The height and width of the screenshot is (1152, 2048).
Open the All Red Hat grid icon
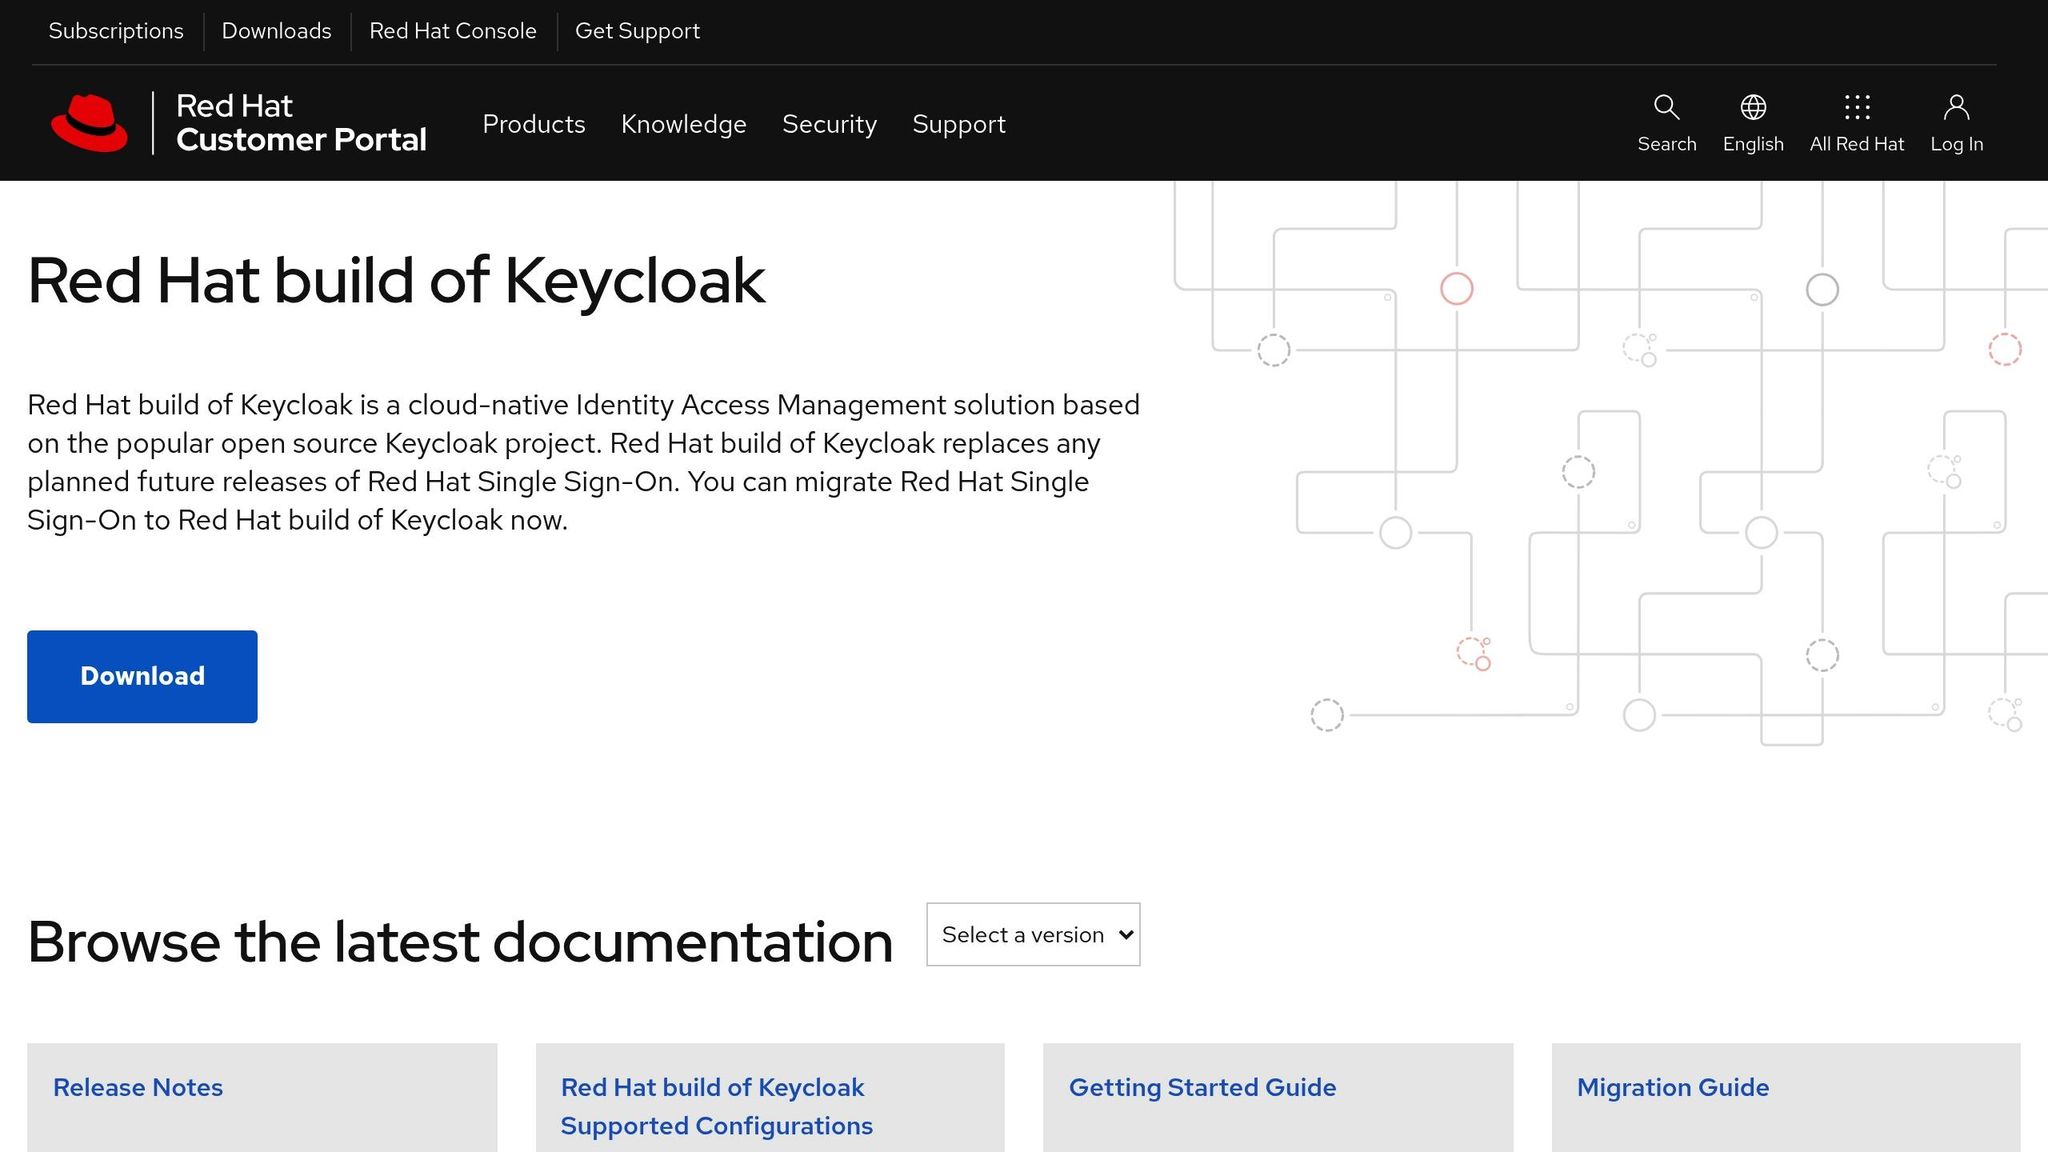[x=1857, y=107]
